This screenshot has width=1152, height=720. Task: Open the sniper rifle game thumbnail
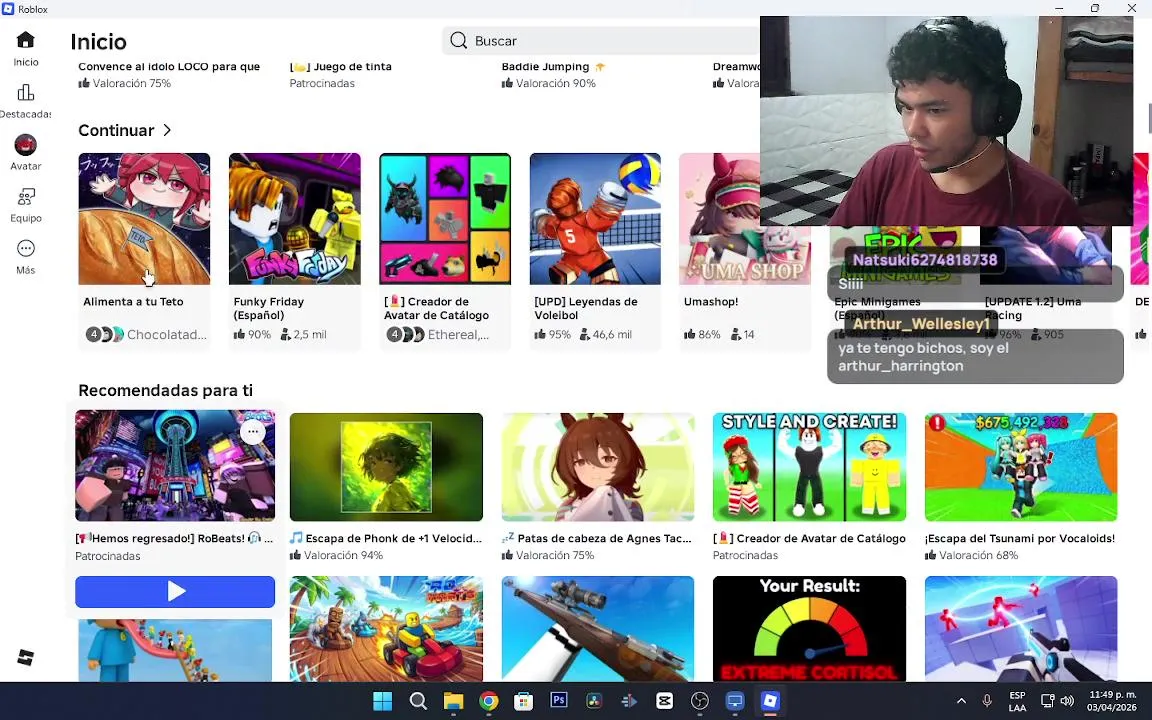[x=598, y=629]
